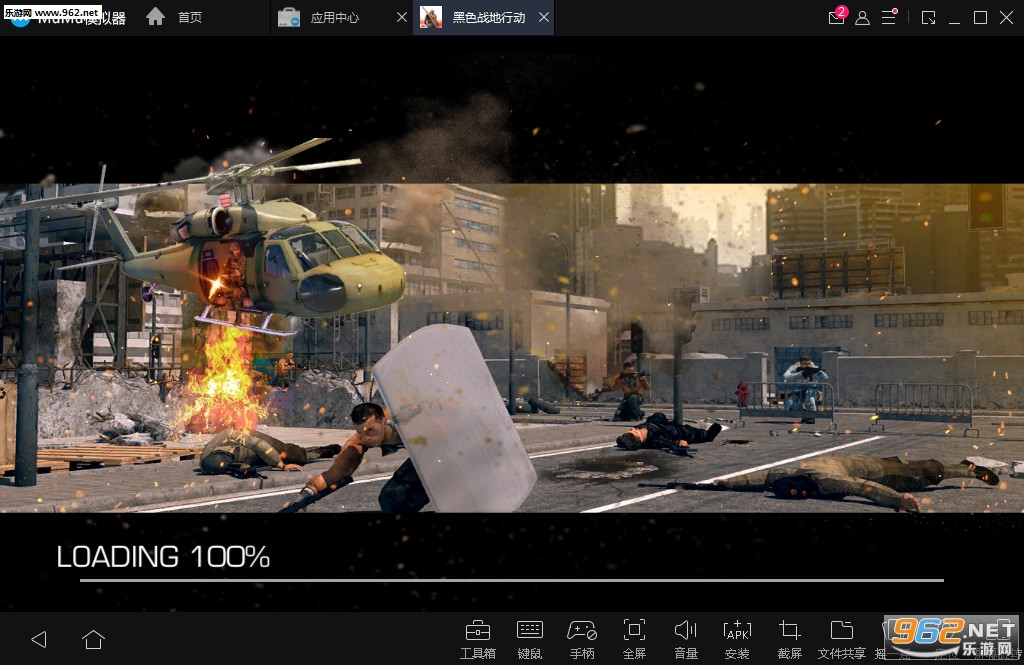
Task: Click the 应用中心 tab app icon
Action: pos(289,18)
